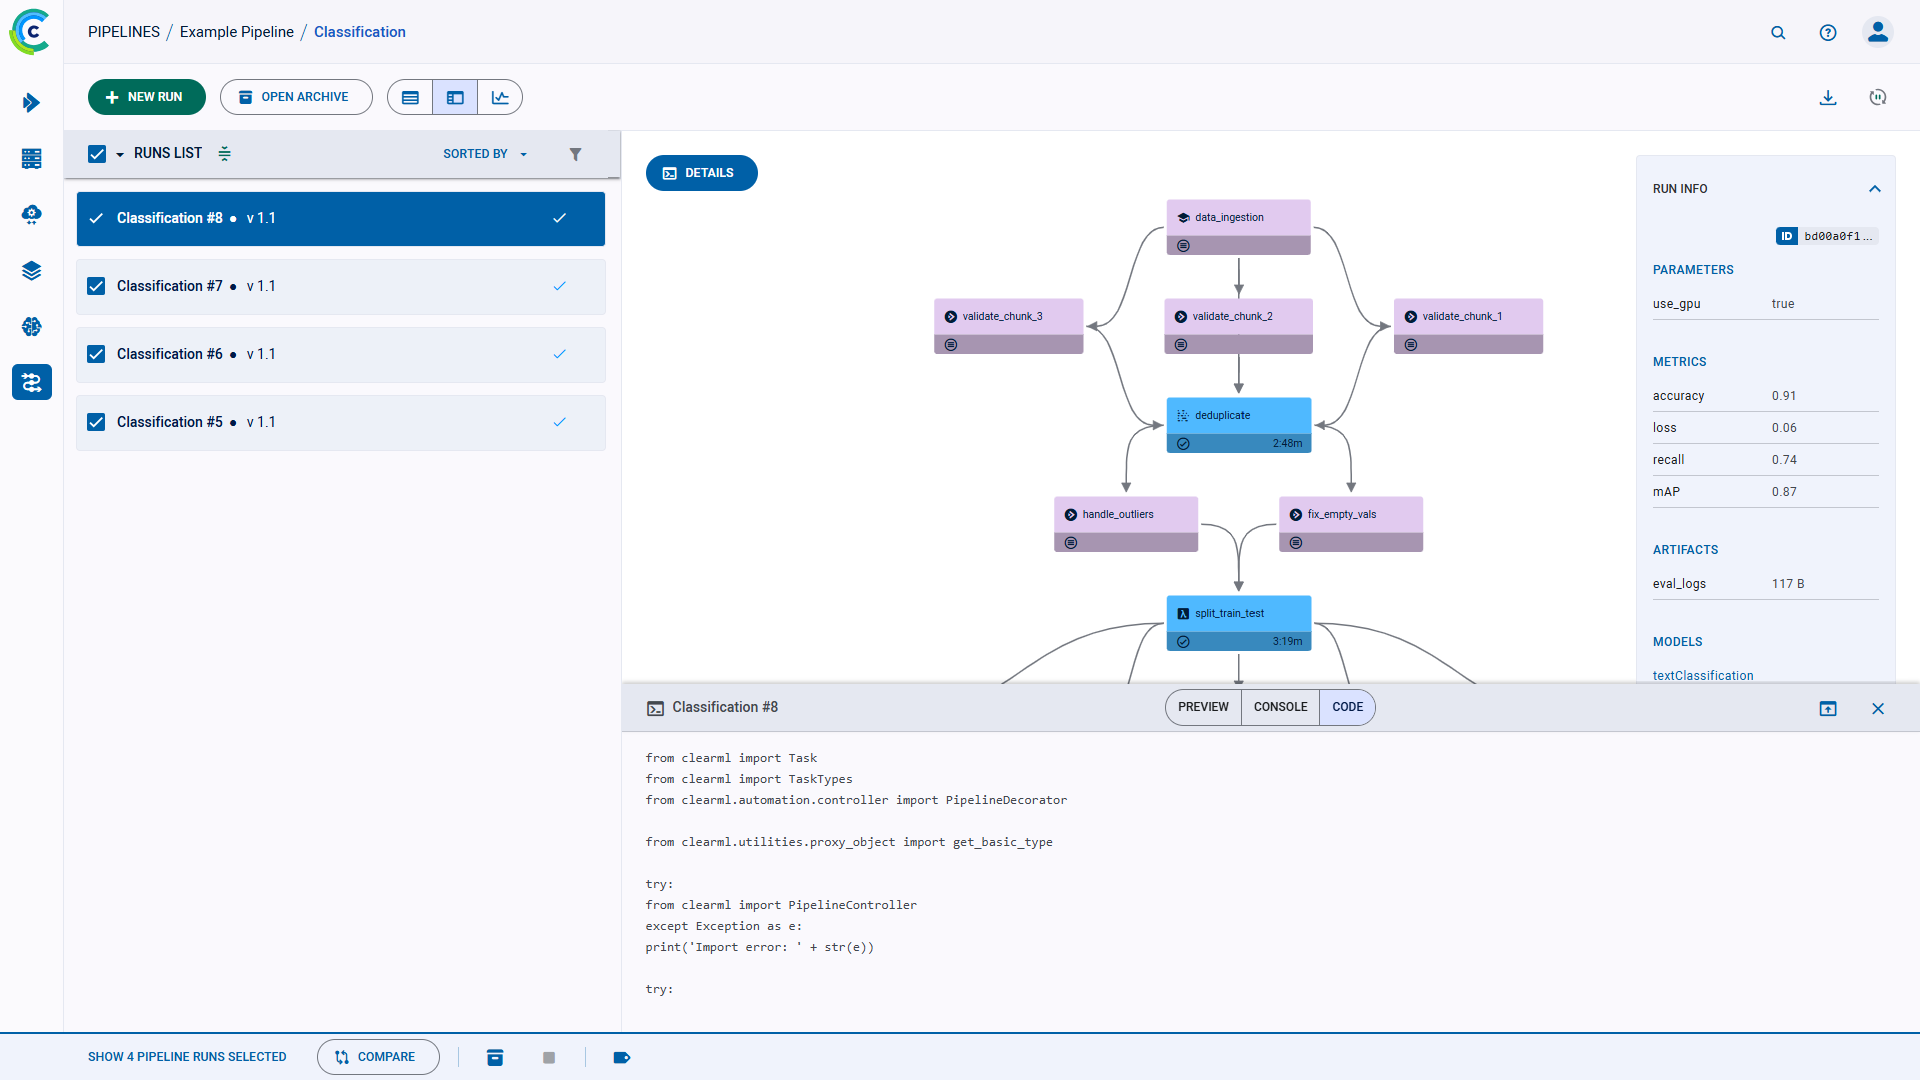Click the NEW RUN button
Screen dimensions: 1920x1080
[x=146, y=97]
